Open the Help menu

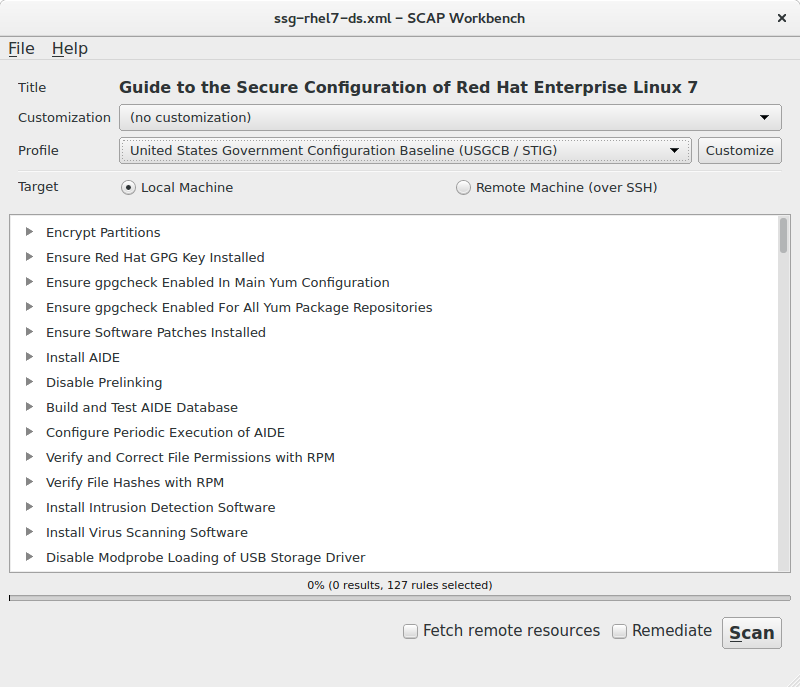pyautogui.click(x=70, y=48)
